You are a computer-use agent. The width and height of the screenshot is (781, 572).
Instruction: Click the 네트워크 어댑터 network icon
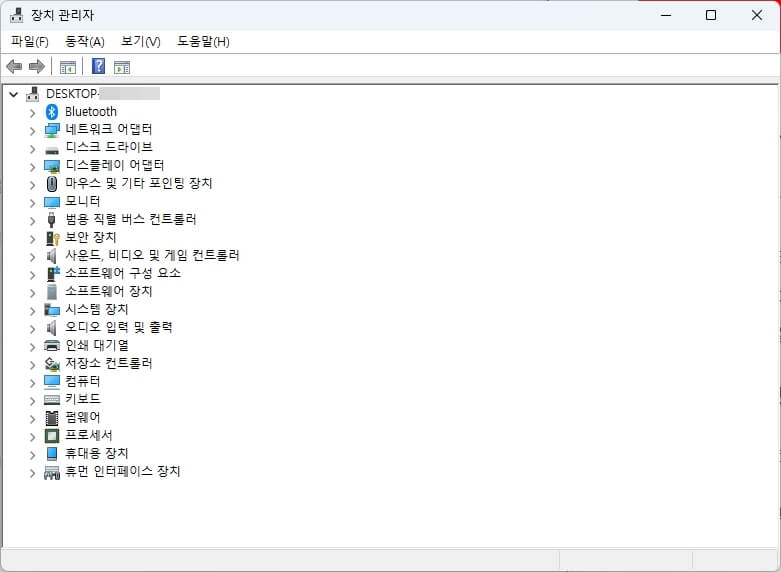point(52,130)
